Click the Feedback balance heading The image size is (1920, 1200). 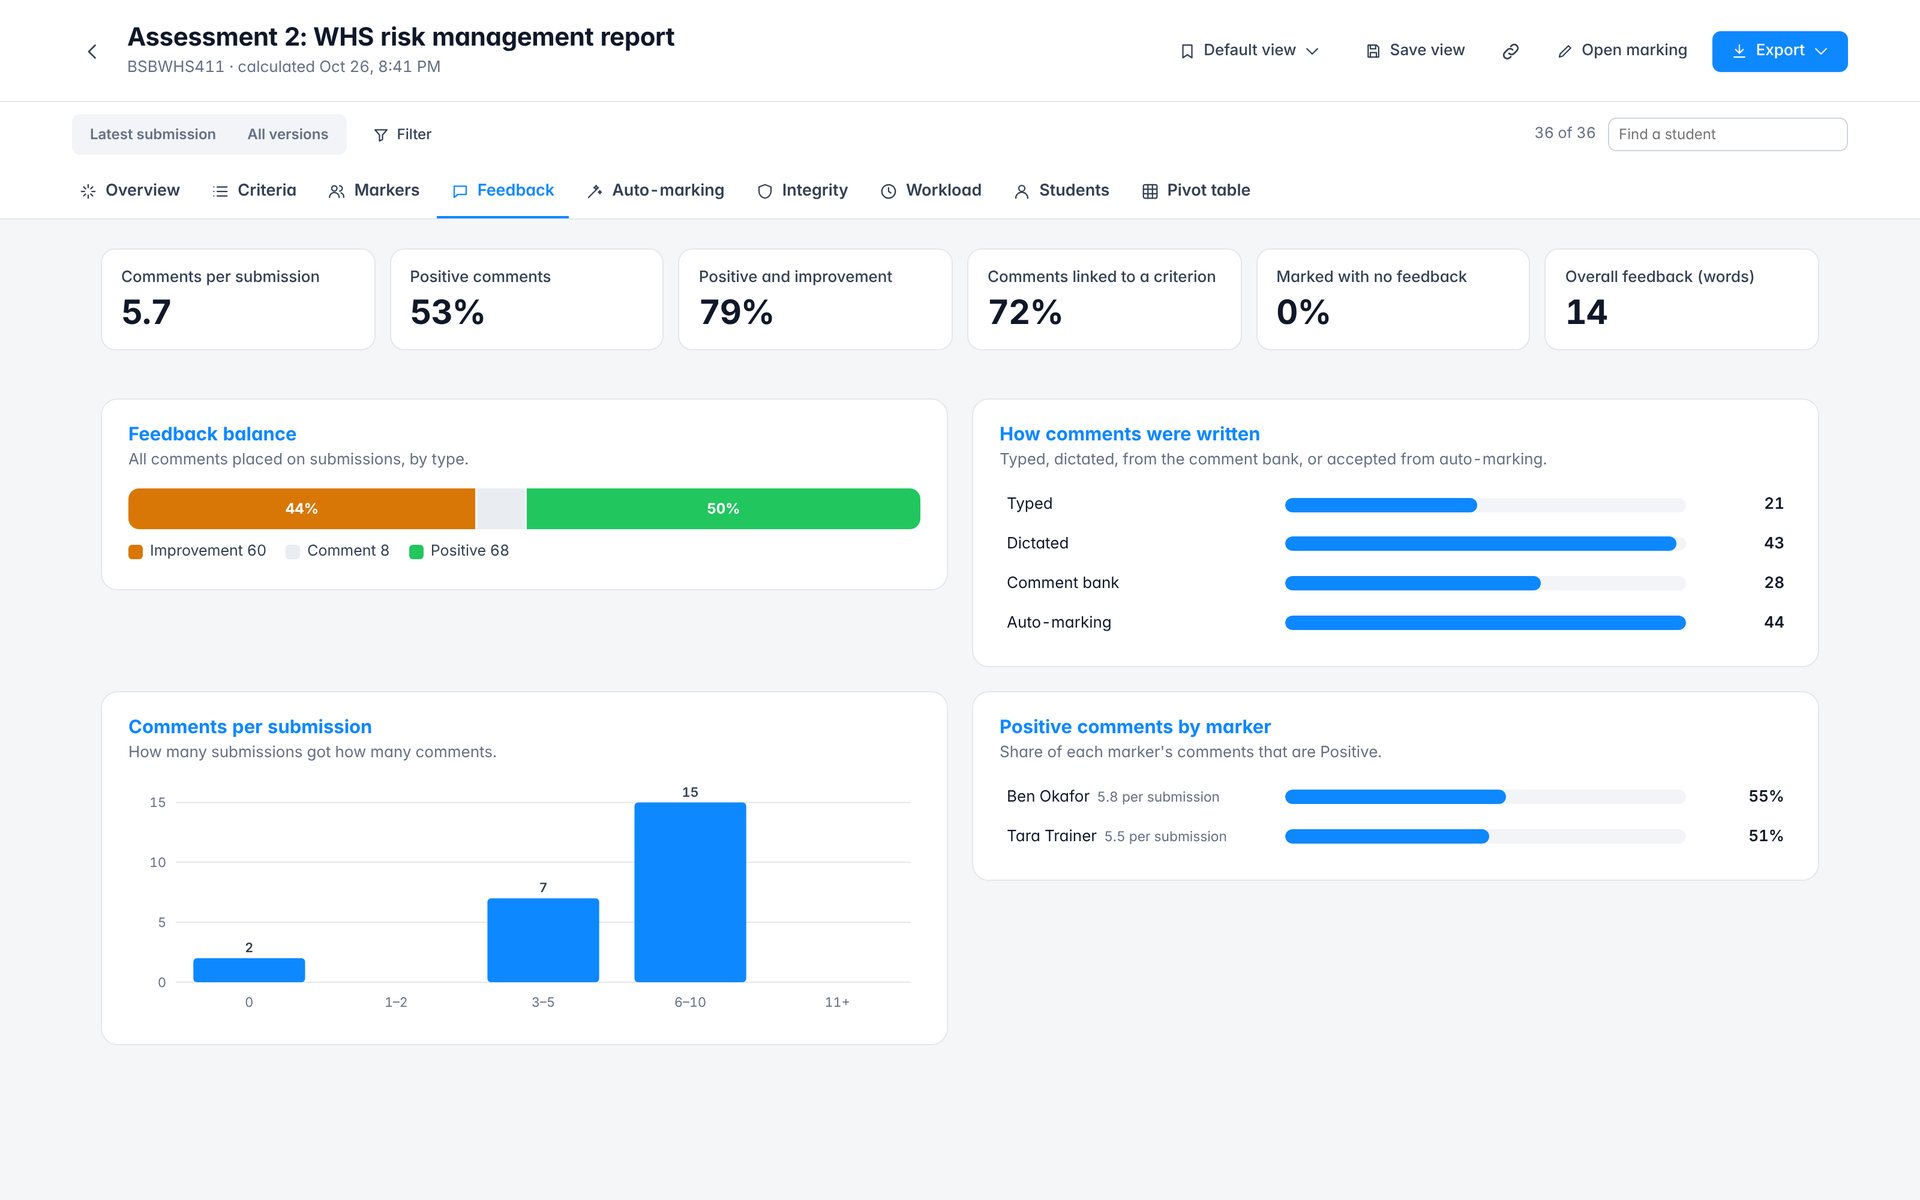click(x=212, y=434)
